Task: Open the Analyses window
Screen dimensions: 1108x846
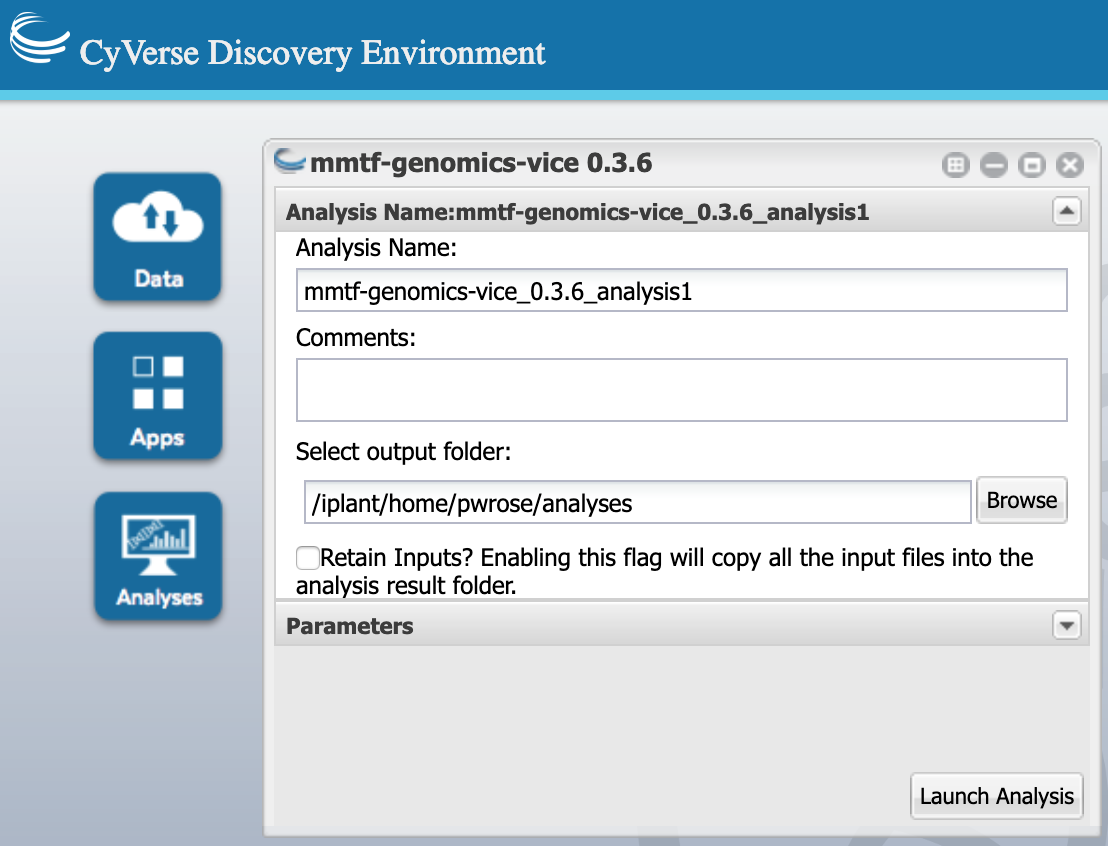Action: (158, 556)
